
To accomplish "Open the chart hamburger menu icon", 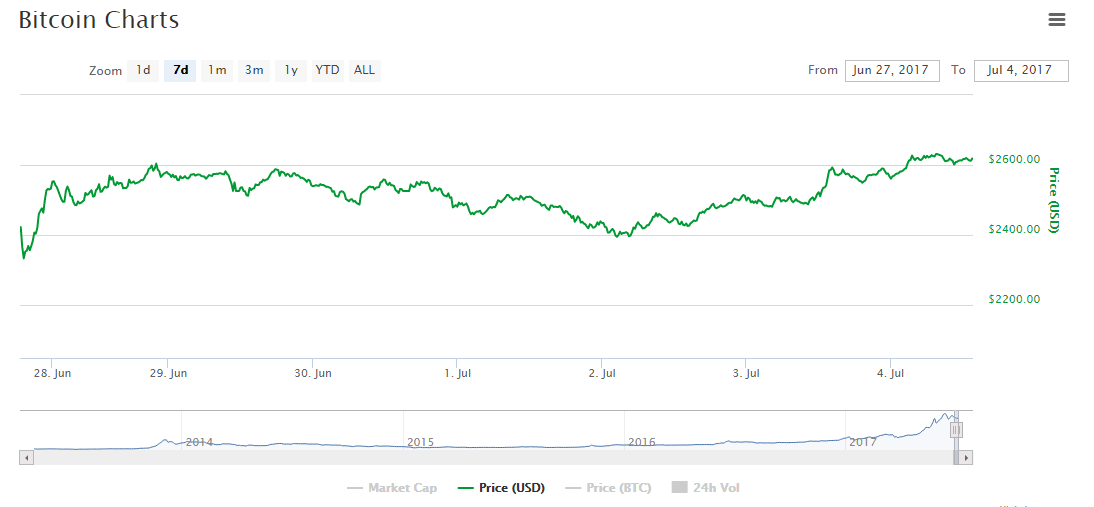I will [1056, 20].
